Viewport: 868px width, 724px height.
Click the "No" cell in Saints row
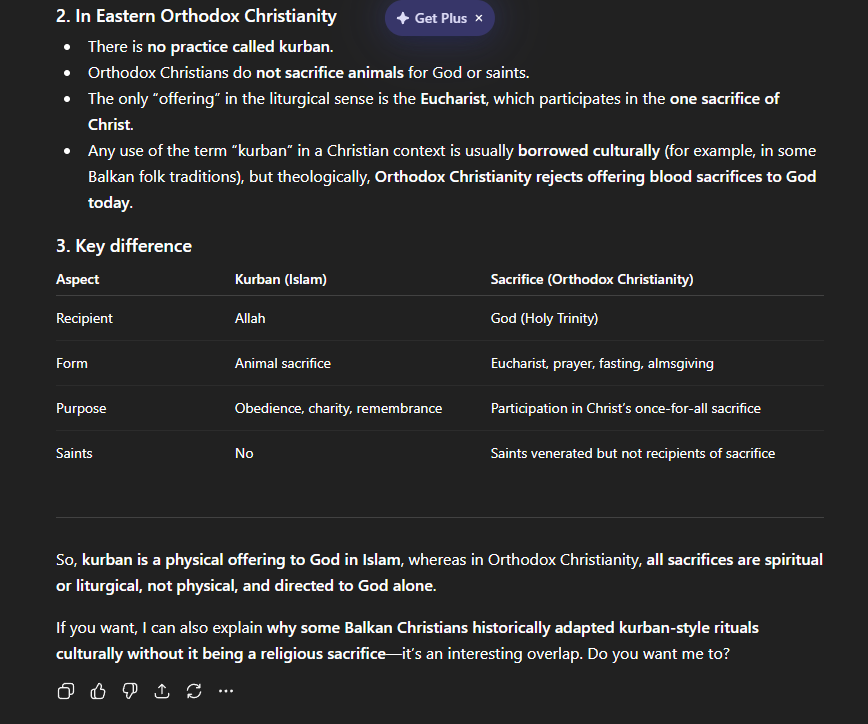244,453
